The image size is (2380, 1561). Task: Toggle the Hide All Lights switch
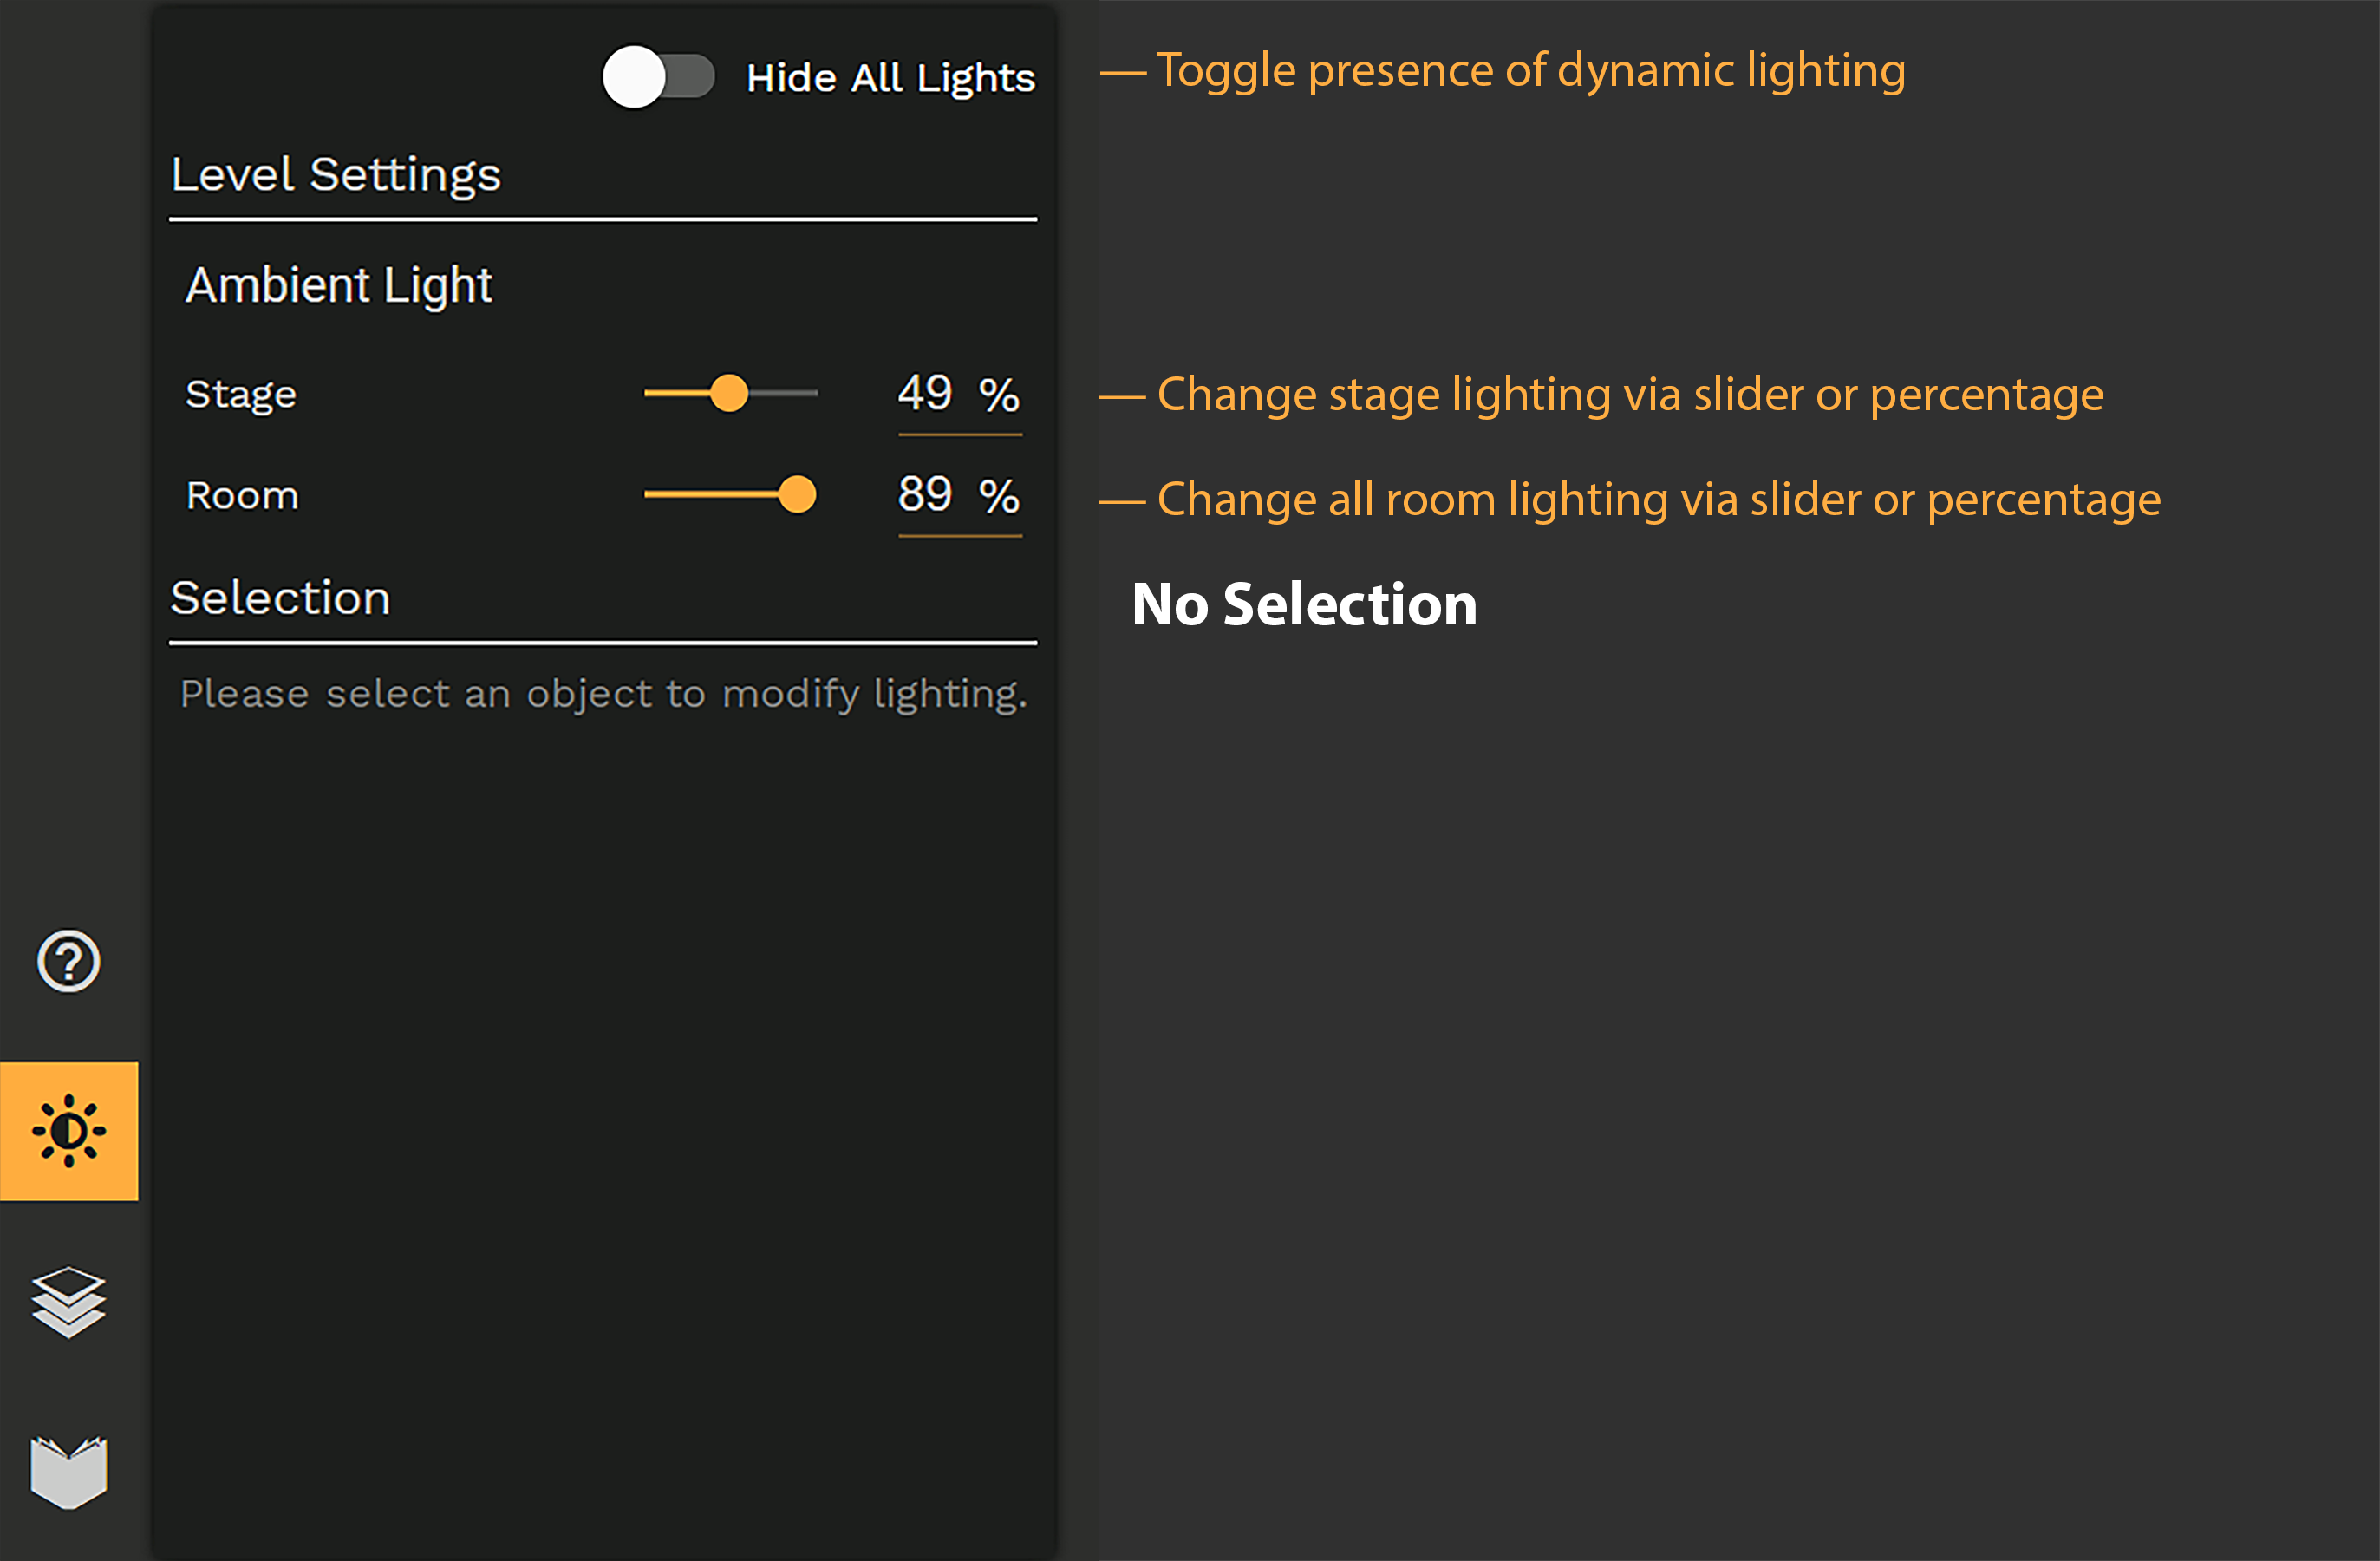coord(658,77)
